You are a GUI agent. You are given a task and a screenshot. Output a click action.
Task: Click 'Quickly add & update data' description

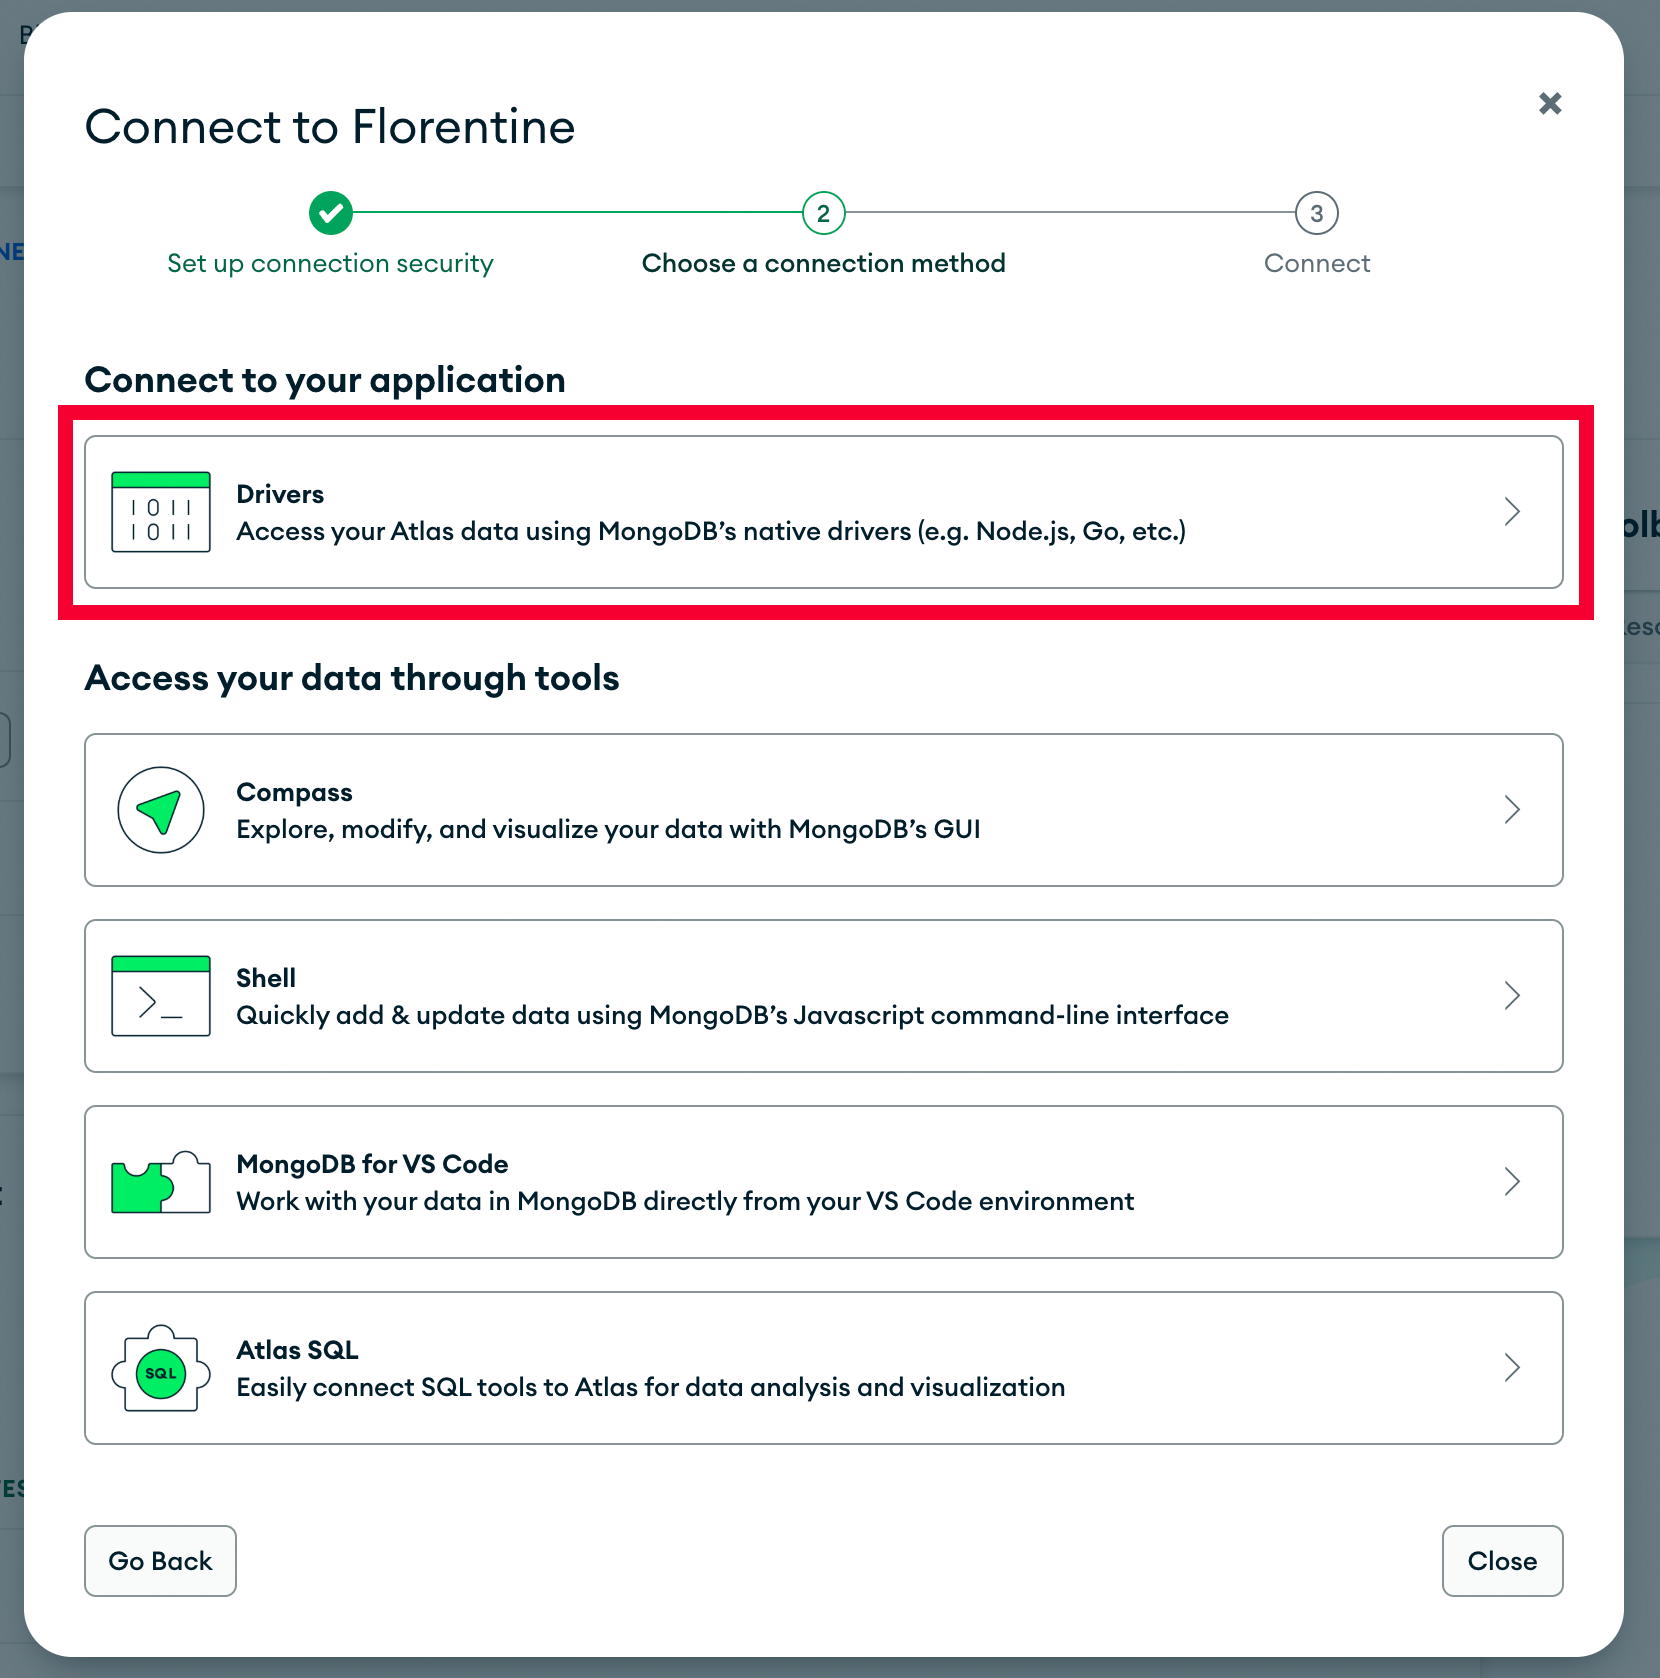click(x=732, y=1015)
